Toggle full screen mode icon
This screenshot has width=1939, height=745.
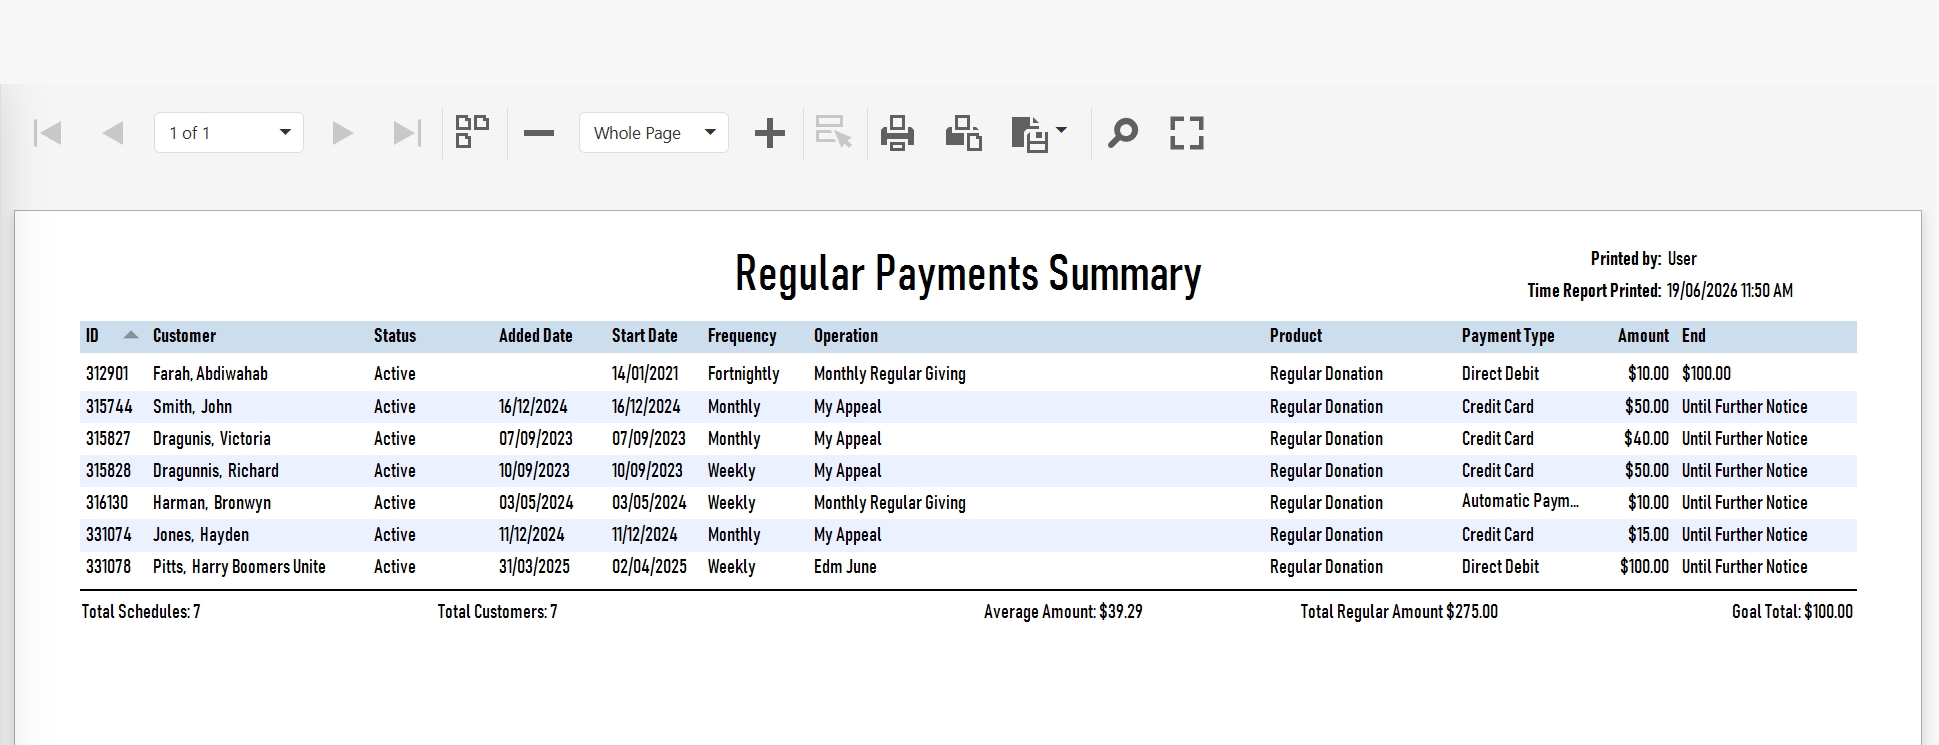tap(1186, 133)
